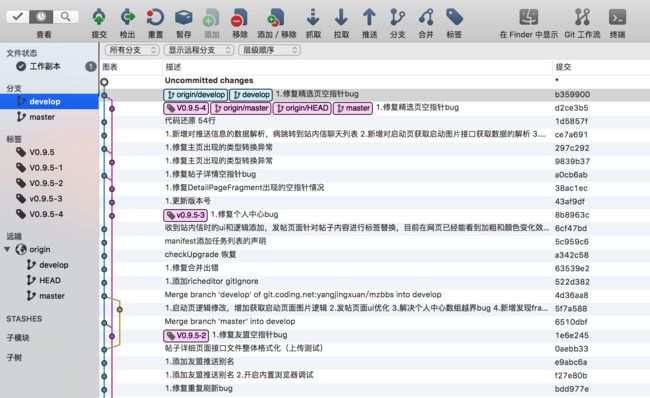Click the STASHES sidebar section header
This screenshot has width=650, height=398.
point(24,319)
